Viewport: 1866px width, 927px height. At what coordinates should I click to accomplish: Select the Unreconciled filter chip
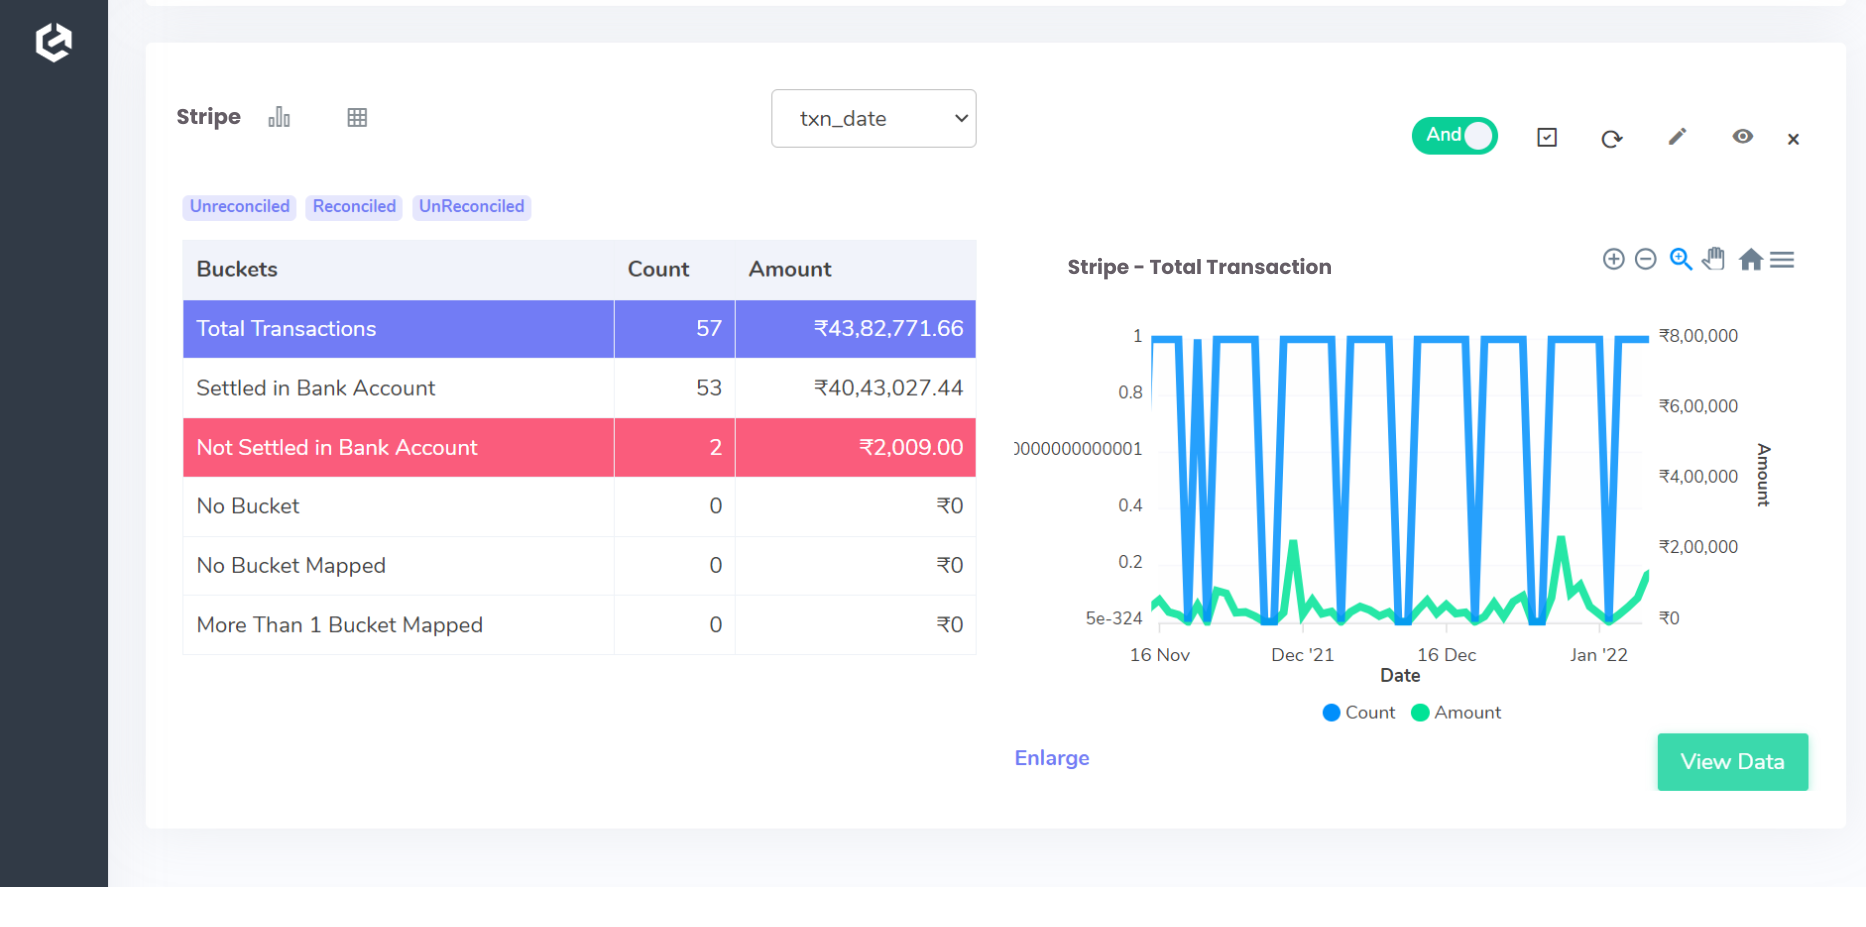point(239,206)
